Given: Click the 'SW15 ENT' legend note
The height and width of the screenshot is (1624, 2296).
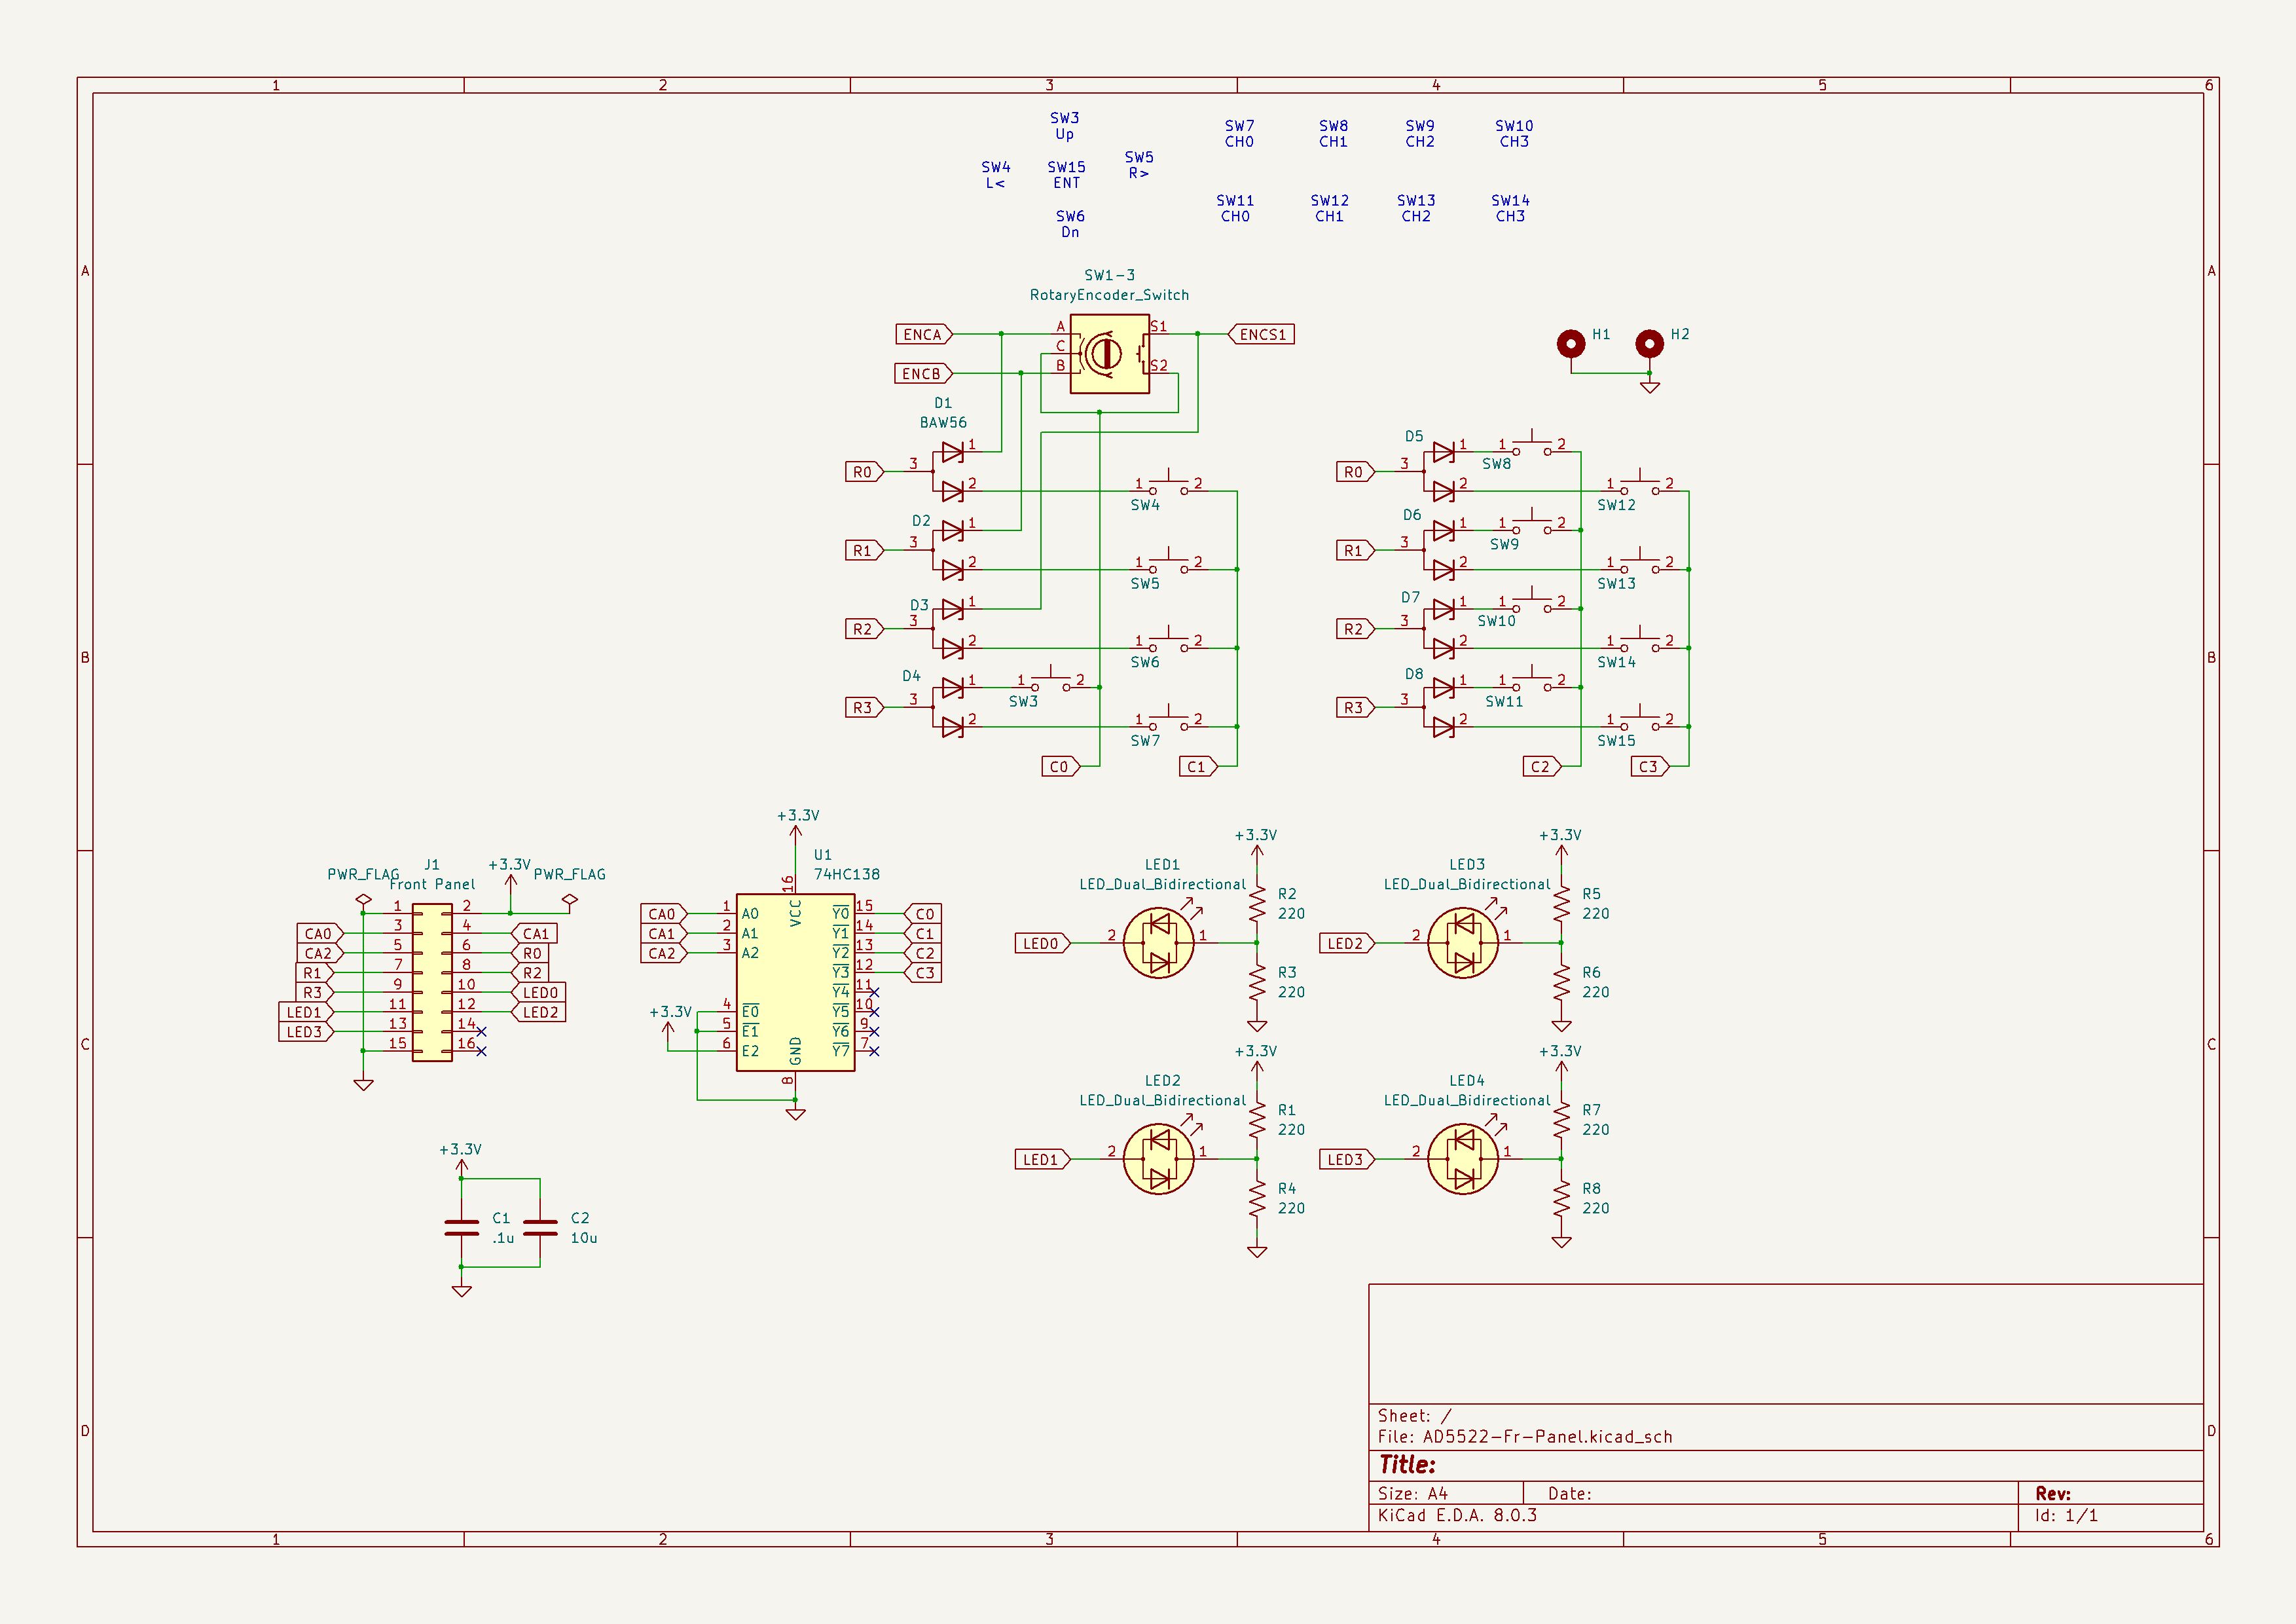Looking at the screenshot, I should (x=1066, y=175).
